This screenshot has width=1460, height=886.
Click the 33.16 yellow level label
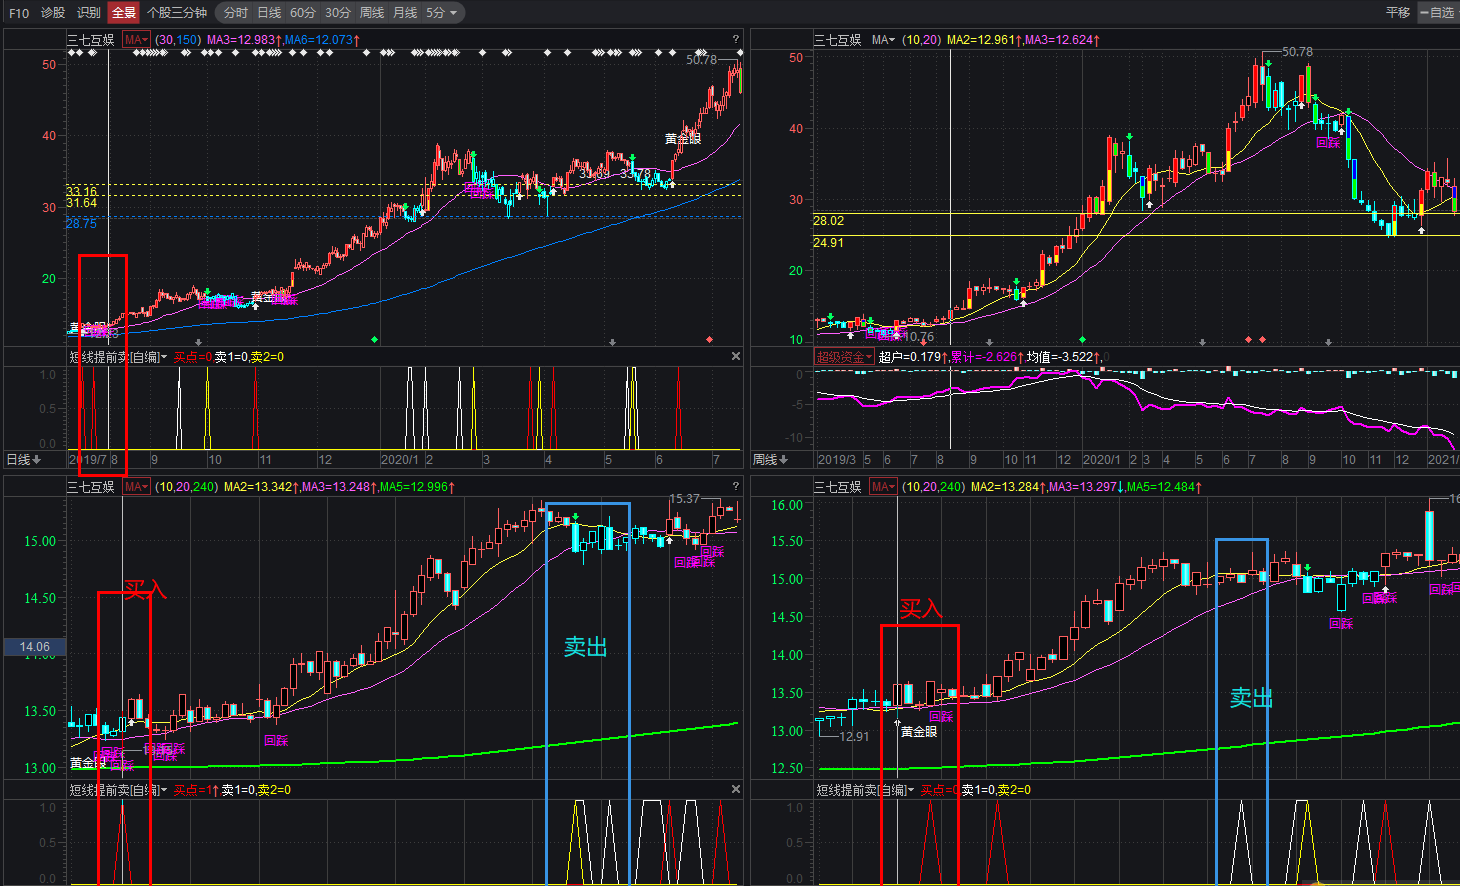tap(82, 192)
